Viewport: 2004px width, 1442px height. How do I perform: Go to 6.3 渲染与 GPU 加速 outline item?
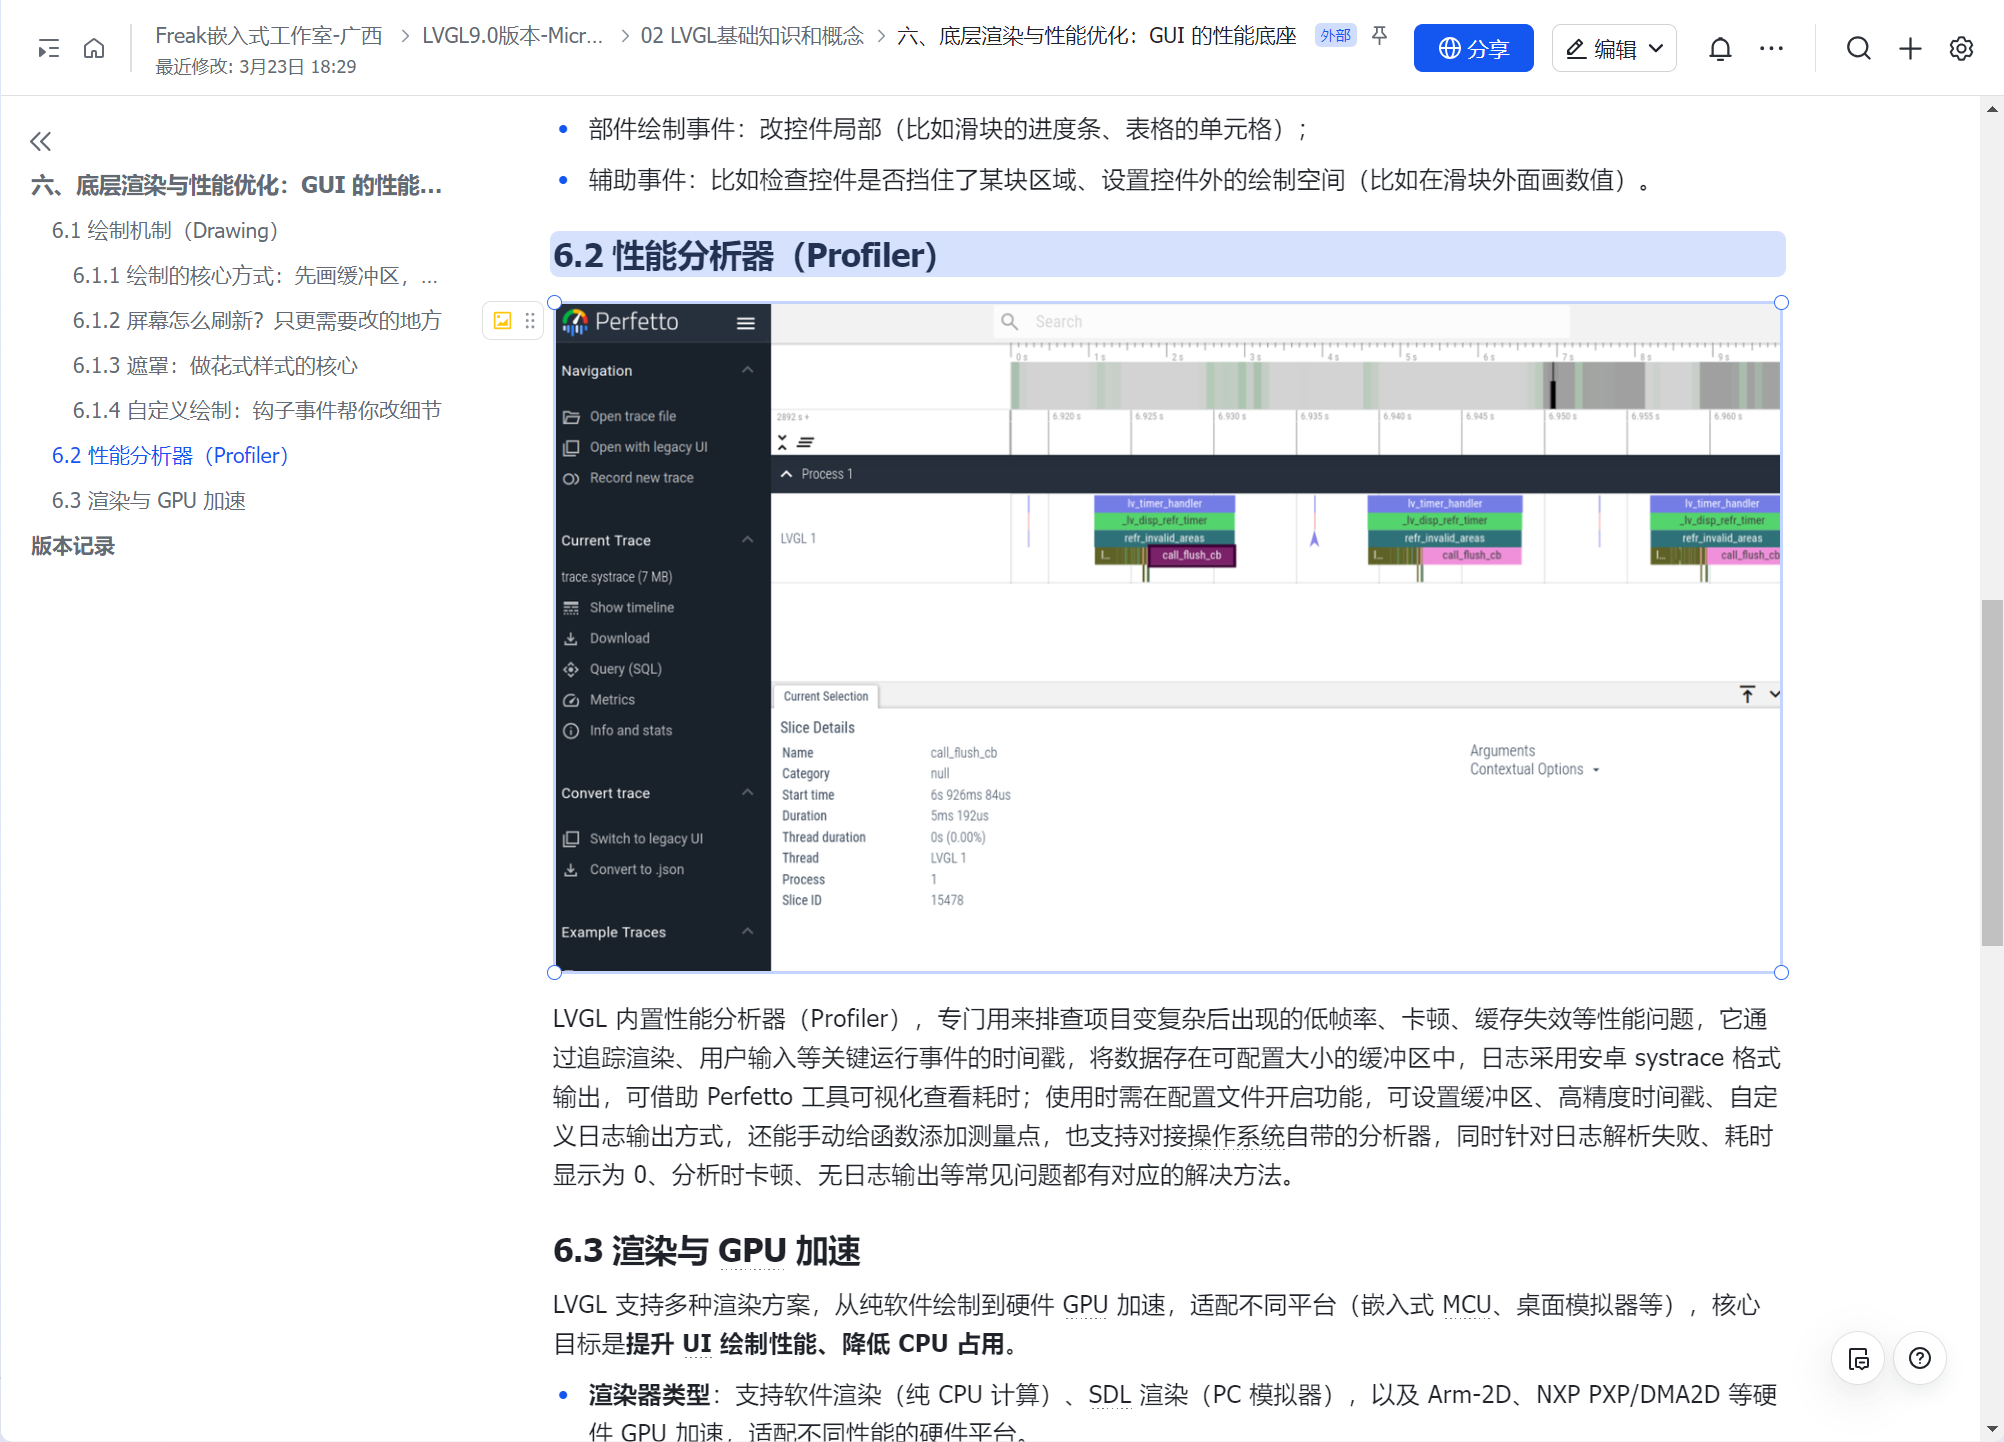click(x=149, y=501)
